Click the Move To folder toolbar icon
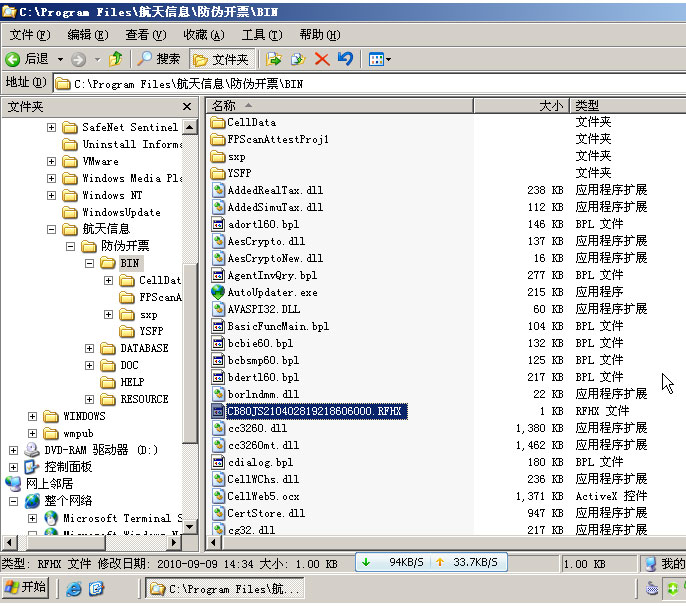 click(x=274, y=59)
